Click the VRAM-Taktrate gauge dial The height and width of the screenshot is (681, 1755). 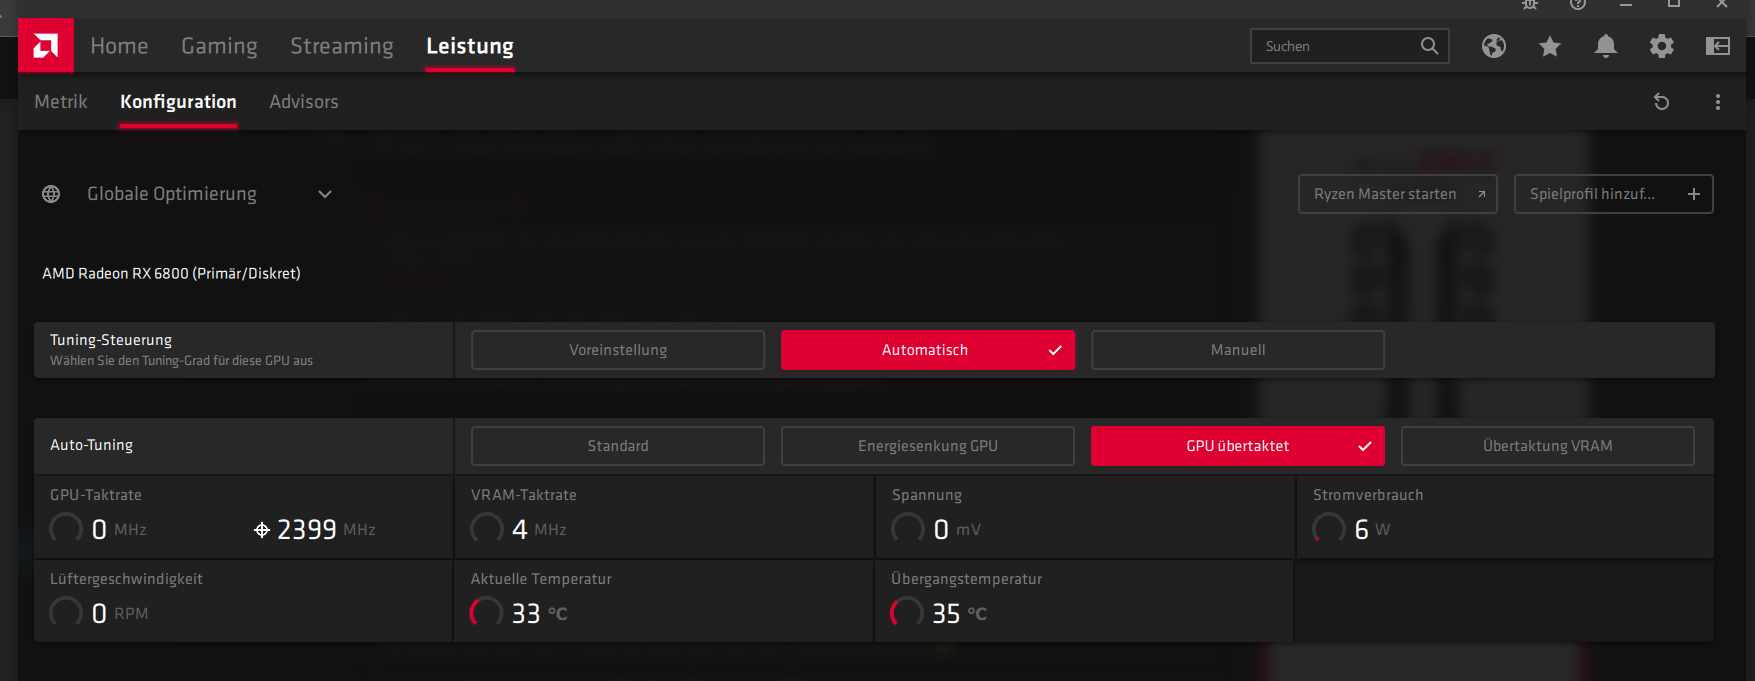(x=487, y=528)
